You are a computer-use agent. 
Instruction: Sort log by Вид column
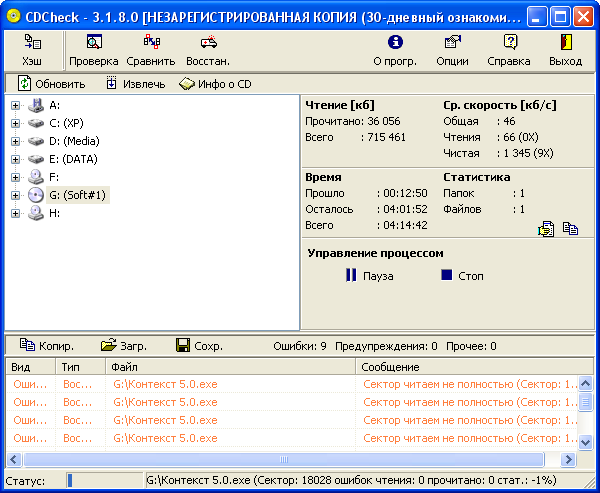click(31, 367)
